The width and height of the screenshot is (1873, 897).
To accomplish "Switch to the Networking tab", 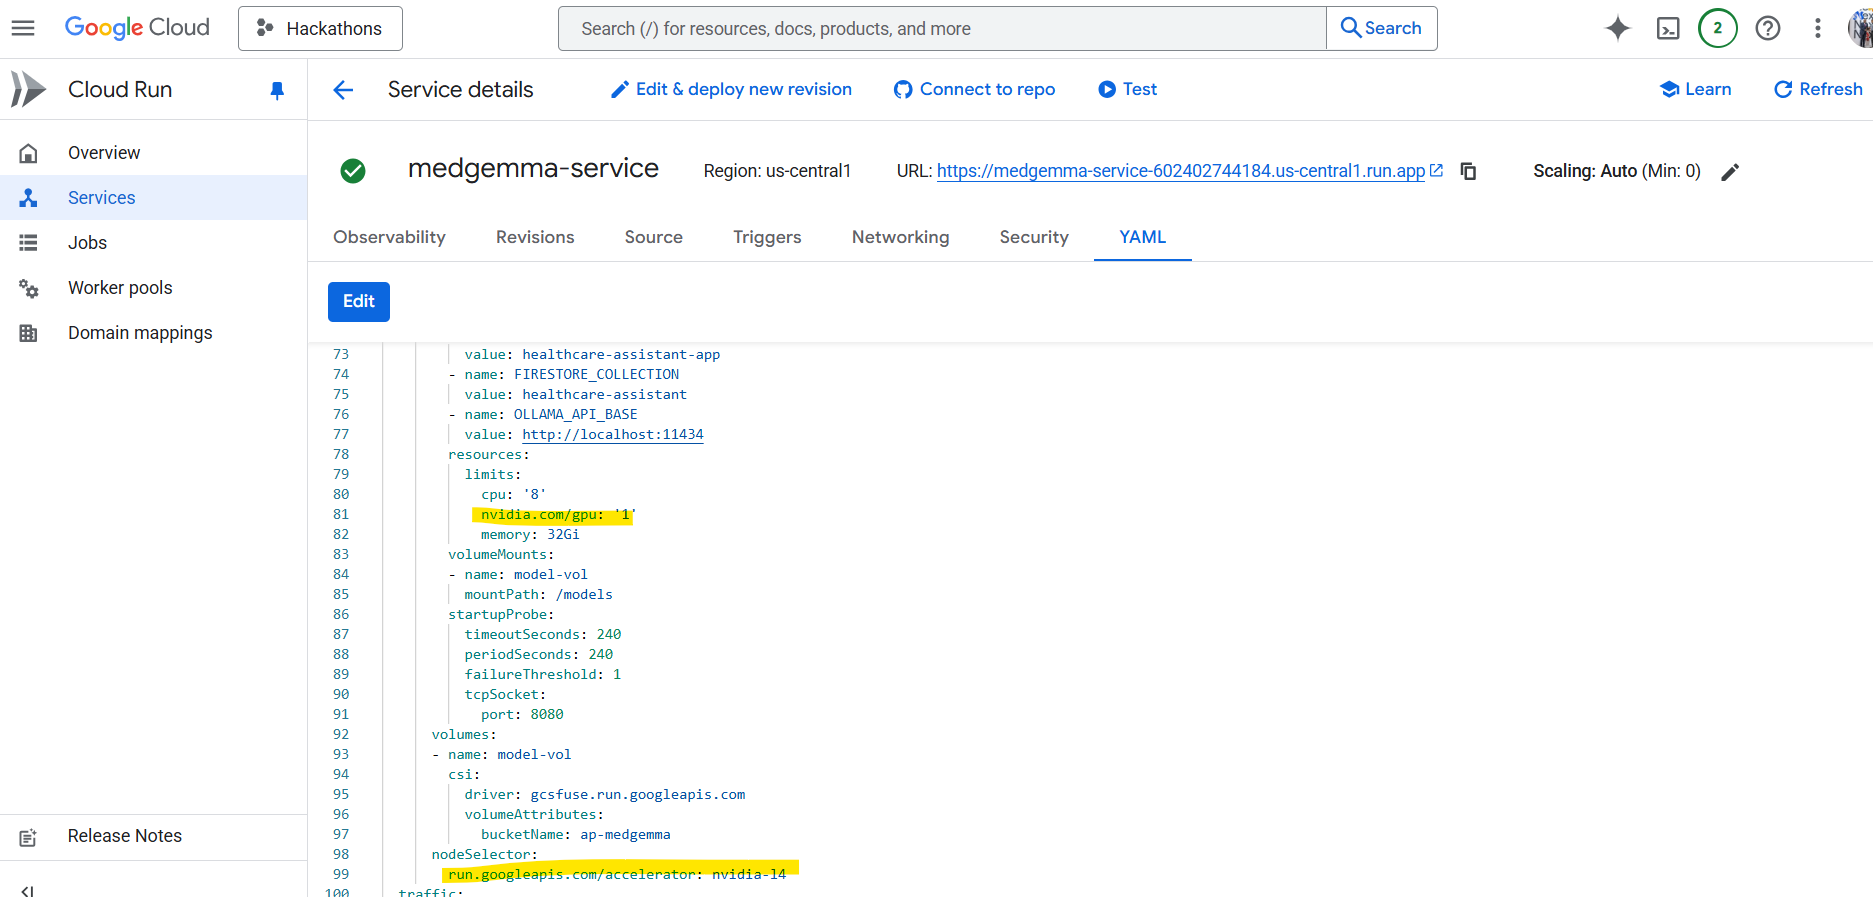I will (900, 237).
